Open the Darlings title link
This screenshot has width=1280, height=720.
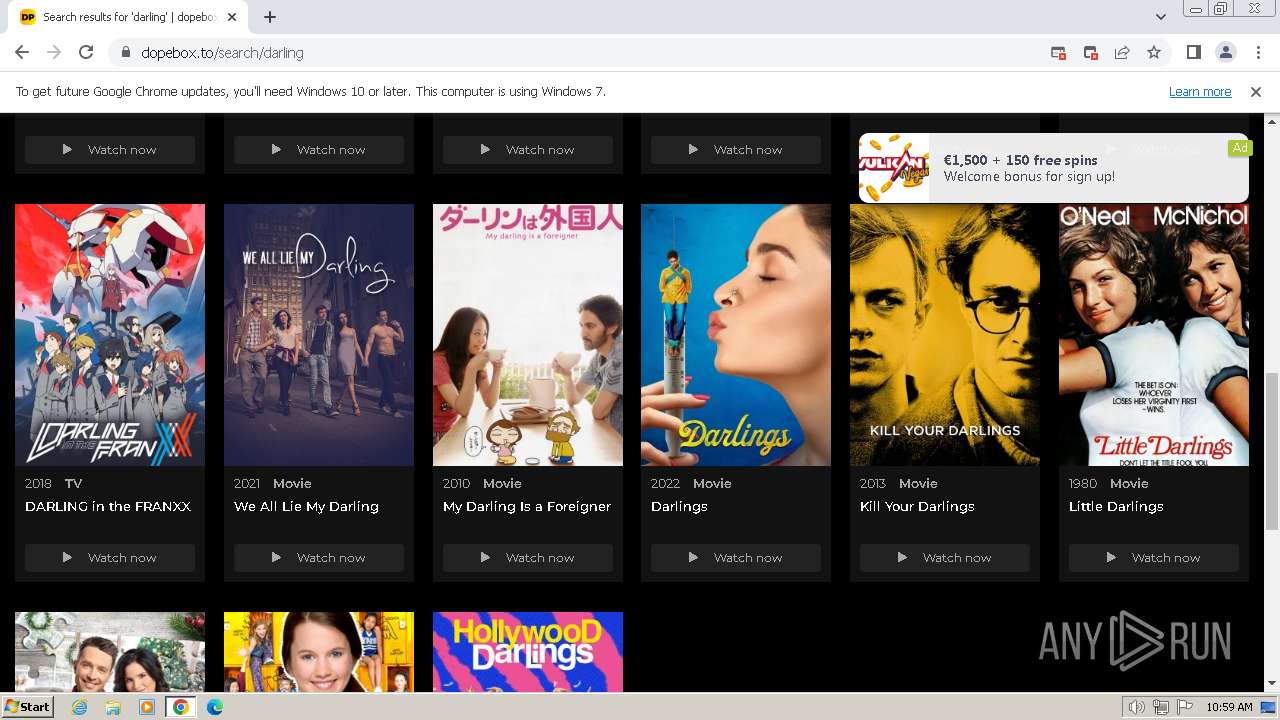click(x=679, y=507)
